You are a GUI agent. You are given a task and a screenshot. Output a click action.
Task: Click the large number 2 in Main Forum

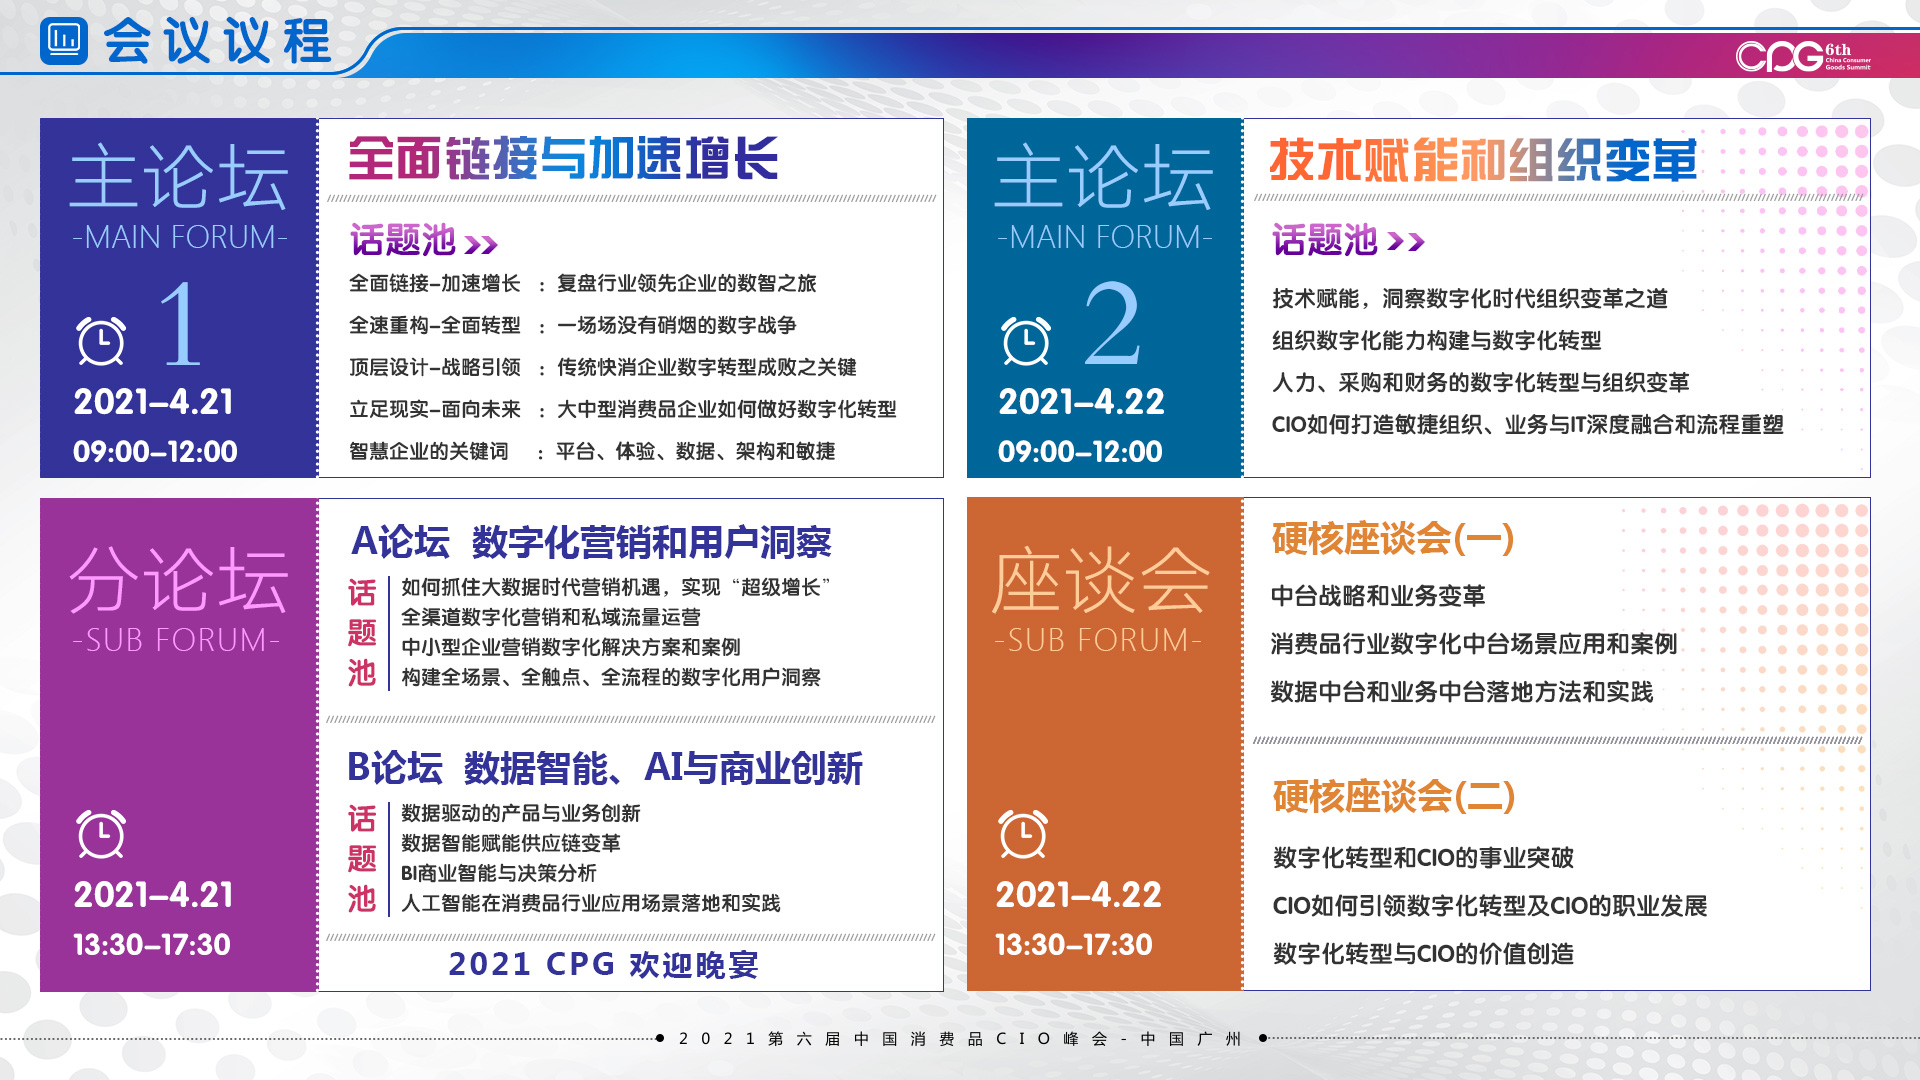click(x=1111, y=324)
